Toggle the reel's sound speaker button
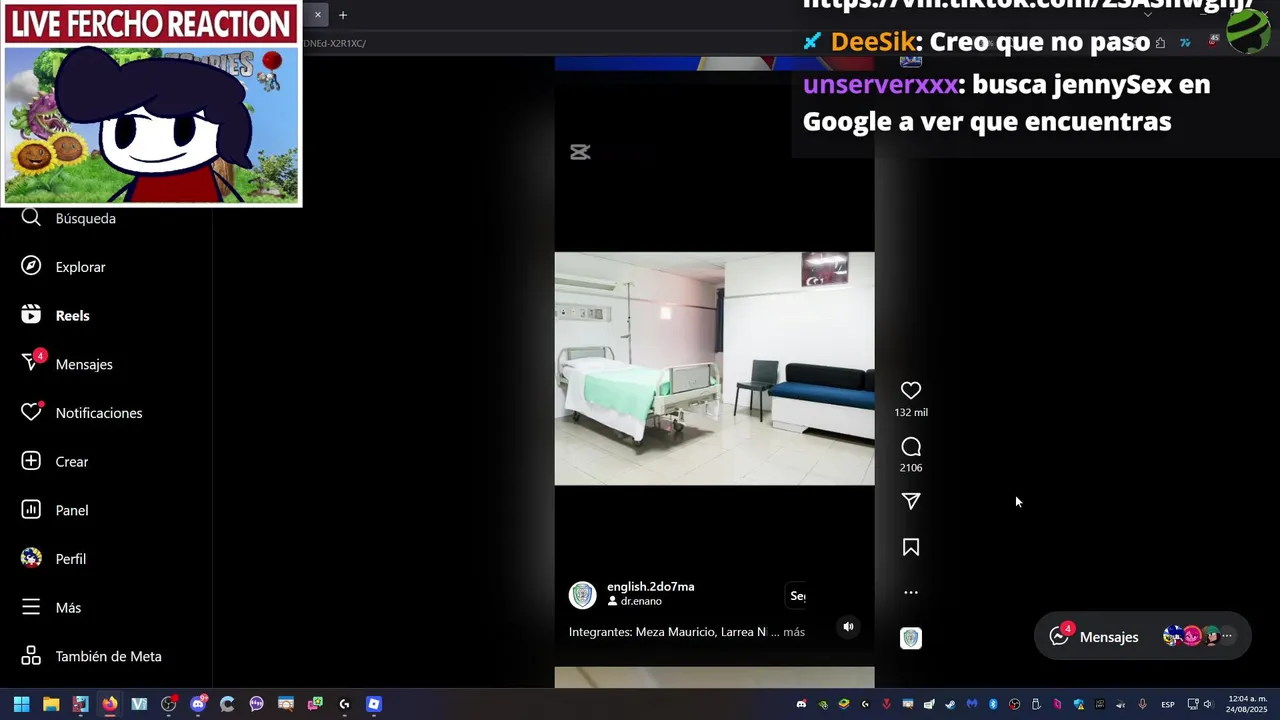The width and height of the screenshot is (1280, 720). (848, 627)
